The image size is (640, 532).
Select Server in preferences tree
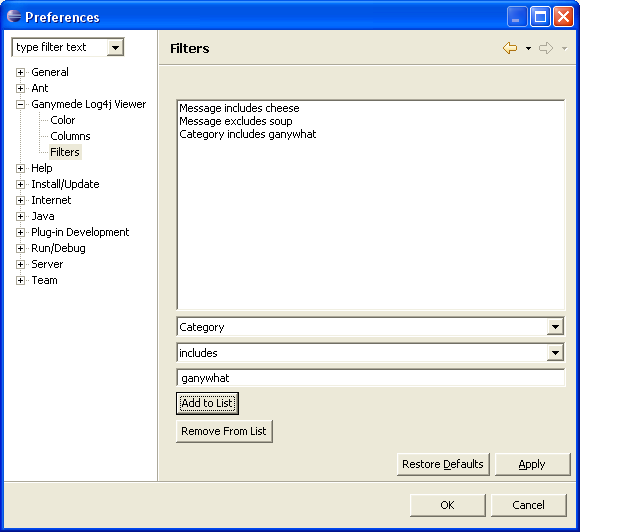(x=47, y=264)
